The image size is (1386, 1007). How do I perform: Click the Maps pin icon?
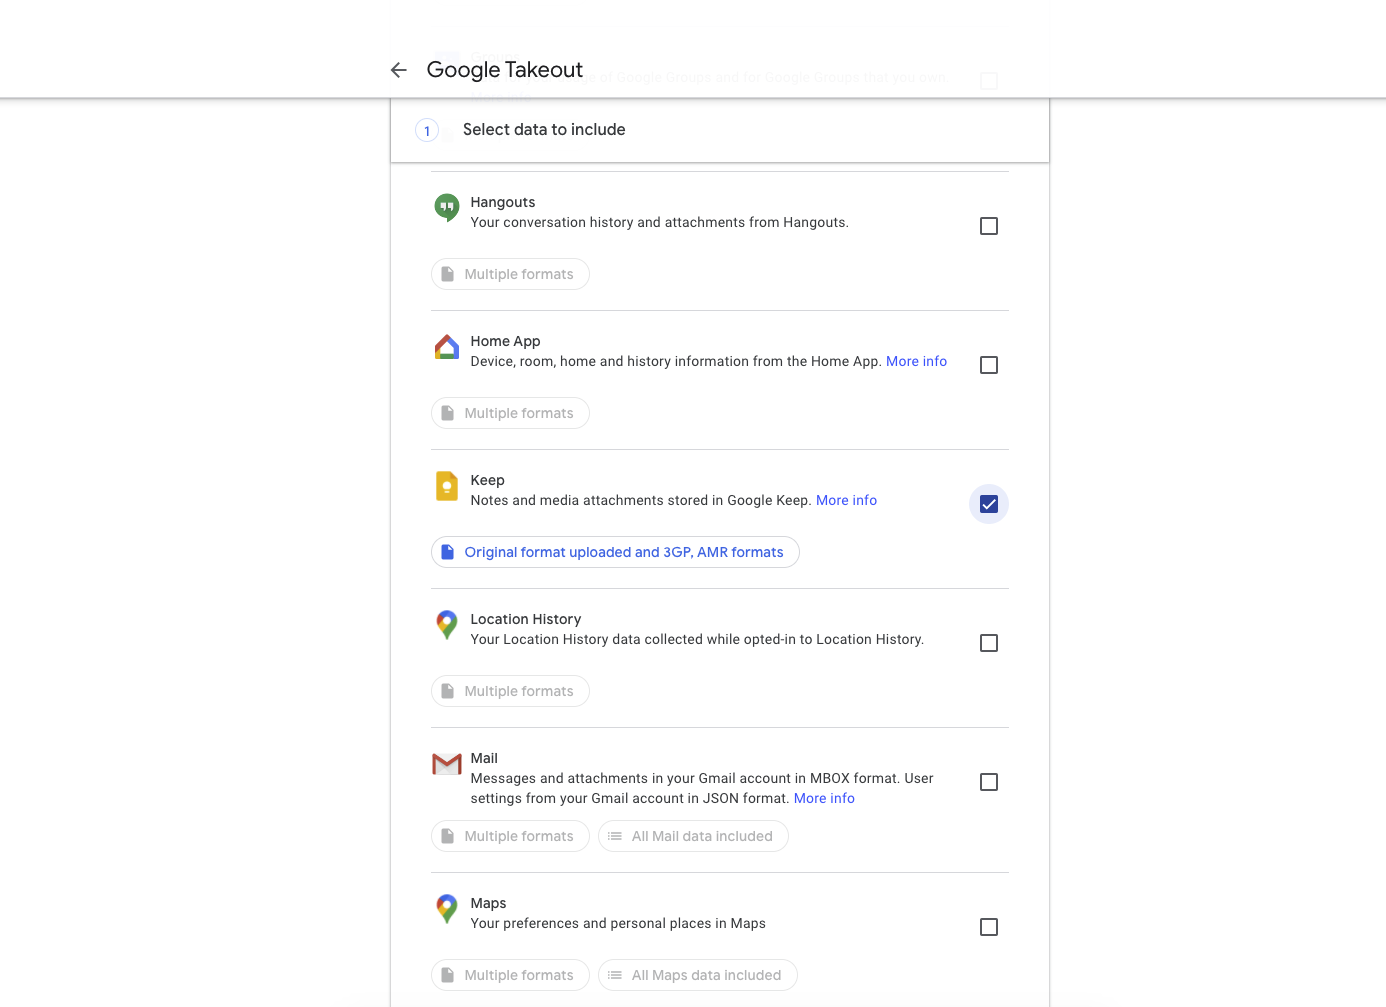point(447,909)
